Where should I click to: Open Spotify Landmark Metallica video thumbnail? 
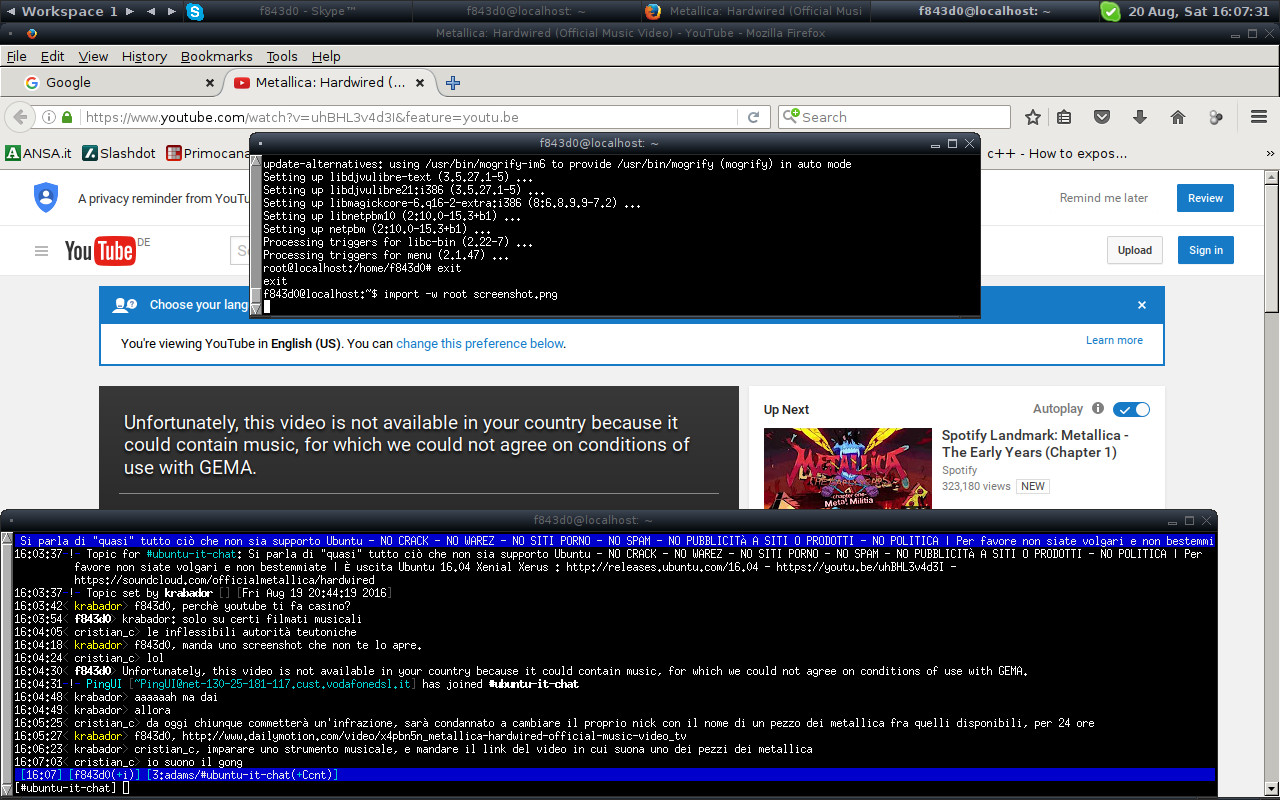(x=848, y=468)
